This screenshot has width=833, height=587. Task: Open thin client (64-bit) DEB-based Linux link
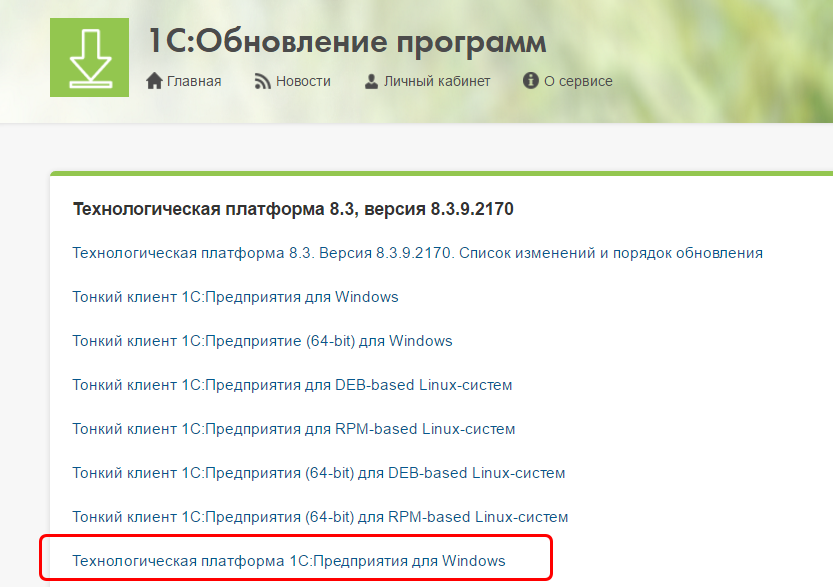pyautogui.click(x=318, y=473)
